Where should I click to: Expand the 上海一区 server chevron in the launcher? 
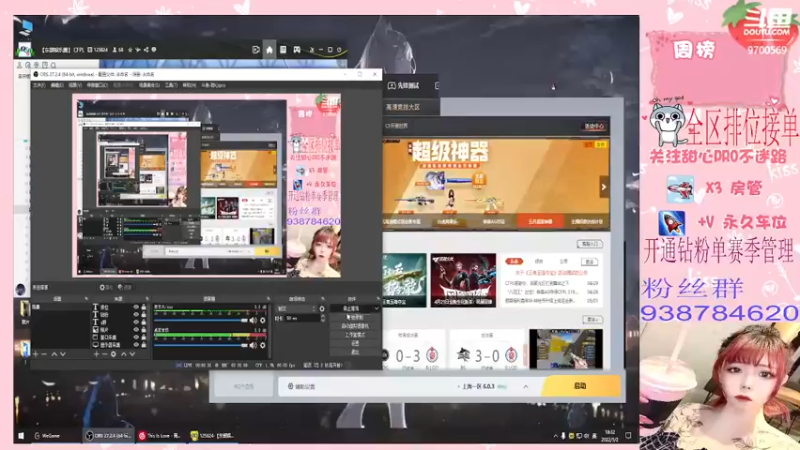pos(526,387)
